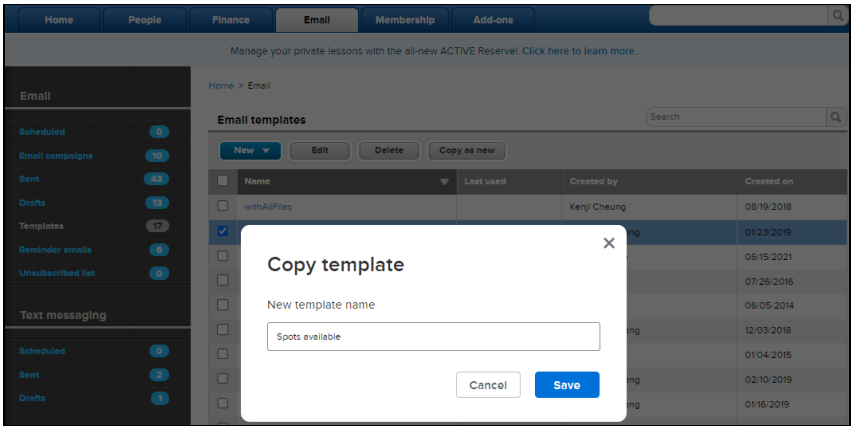Open the withAllFiles template link
The width and height of the screenshot is (856, 431).
(x=268, y=207)
